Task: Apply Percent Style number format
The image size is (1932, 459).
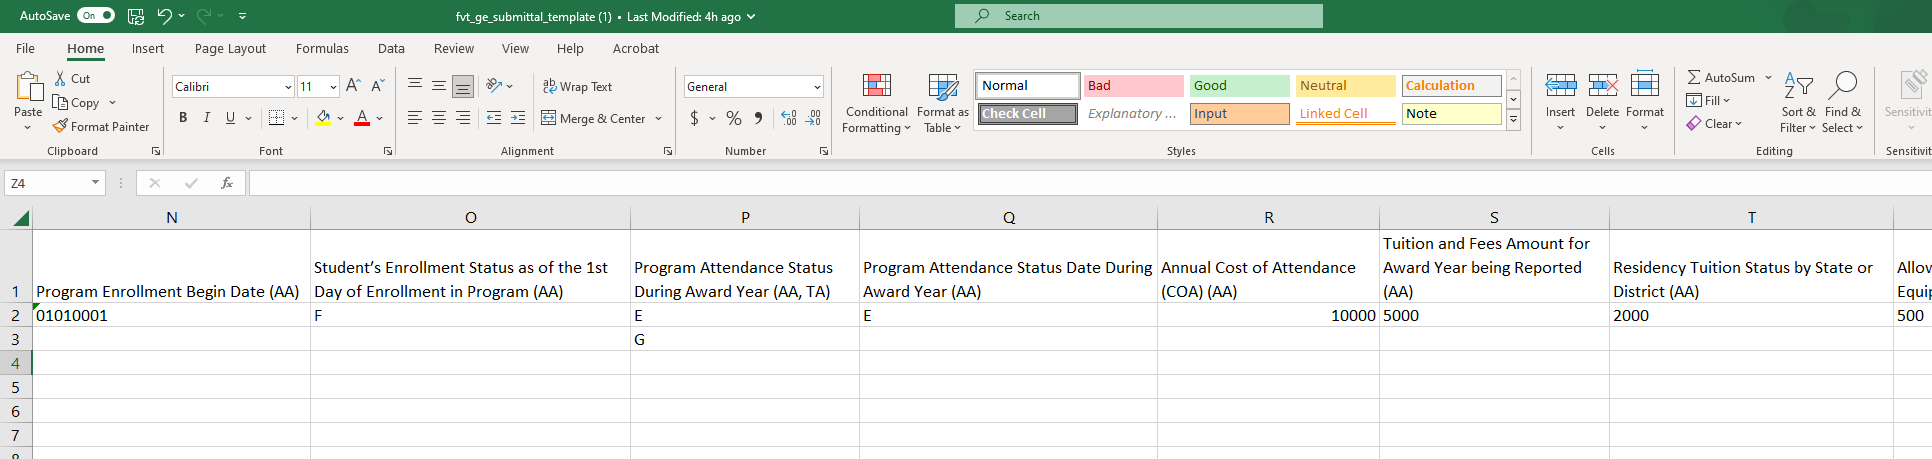Action: tap(734, 118)
